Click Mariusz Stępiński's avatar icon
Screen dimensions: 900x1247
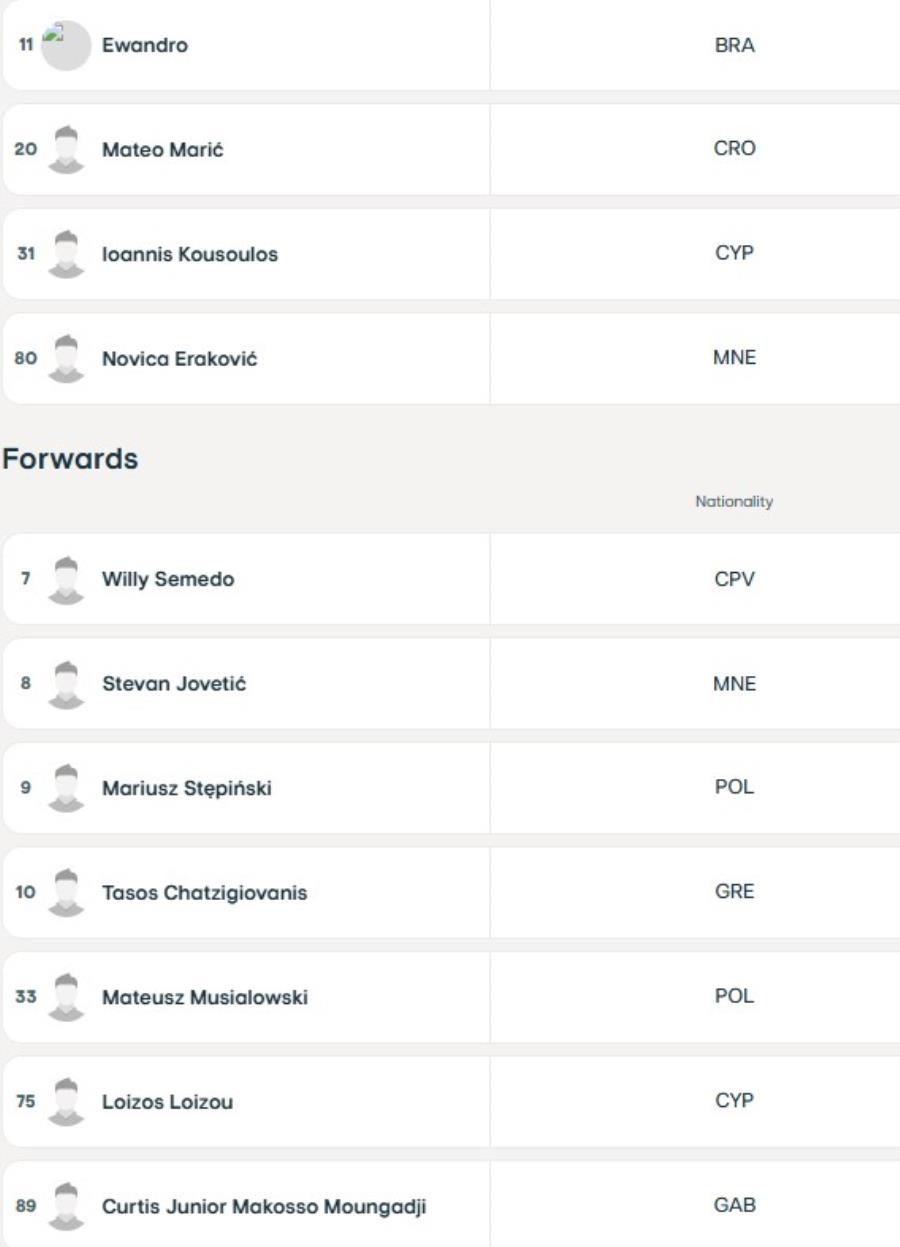coord(66,788)
